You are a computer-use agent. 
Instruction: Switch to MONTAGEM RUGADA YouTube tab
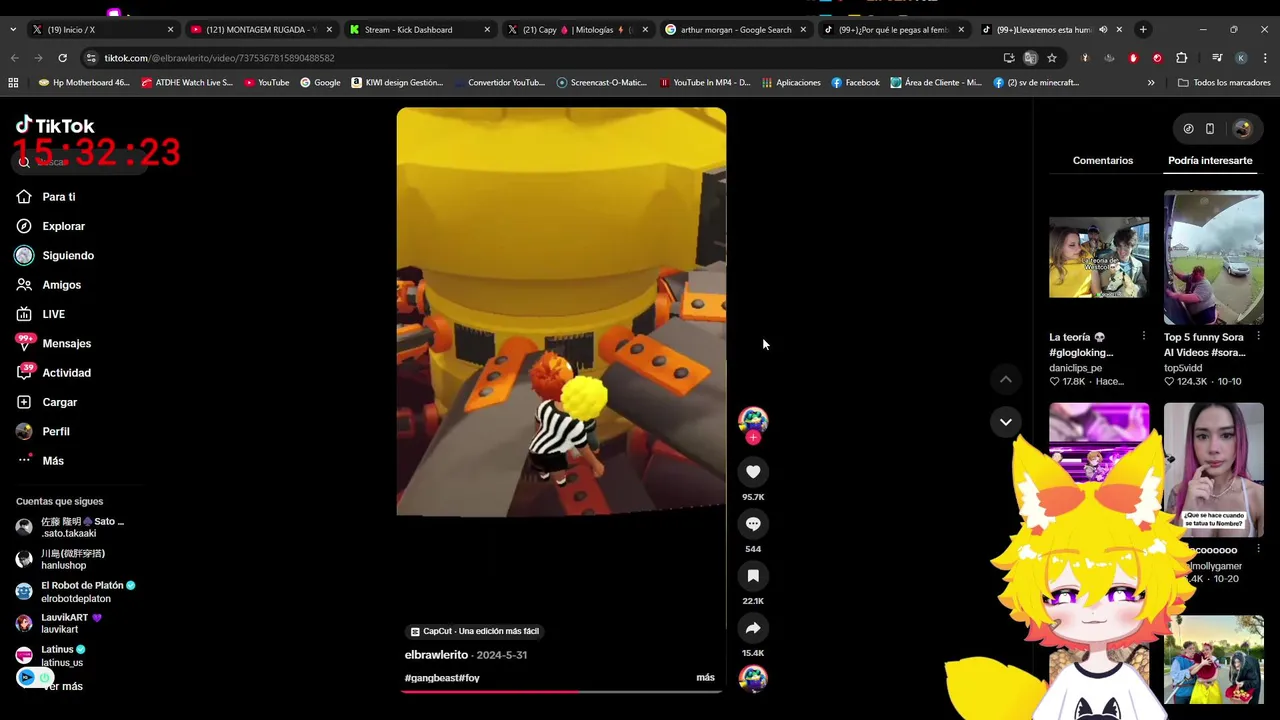260,30
